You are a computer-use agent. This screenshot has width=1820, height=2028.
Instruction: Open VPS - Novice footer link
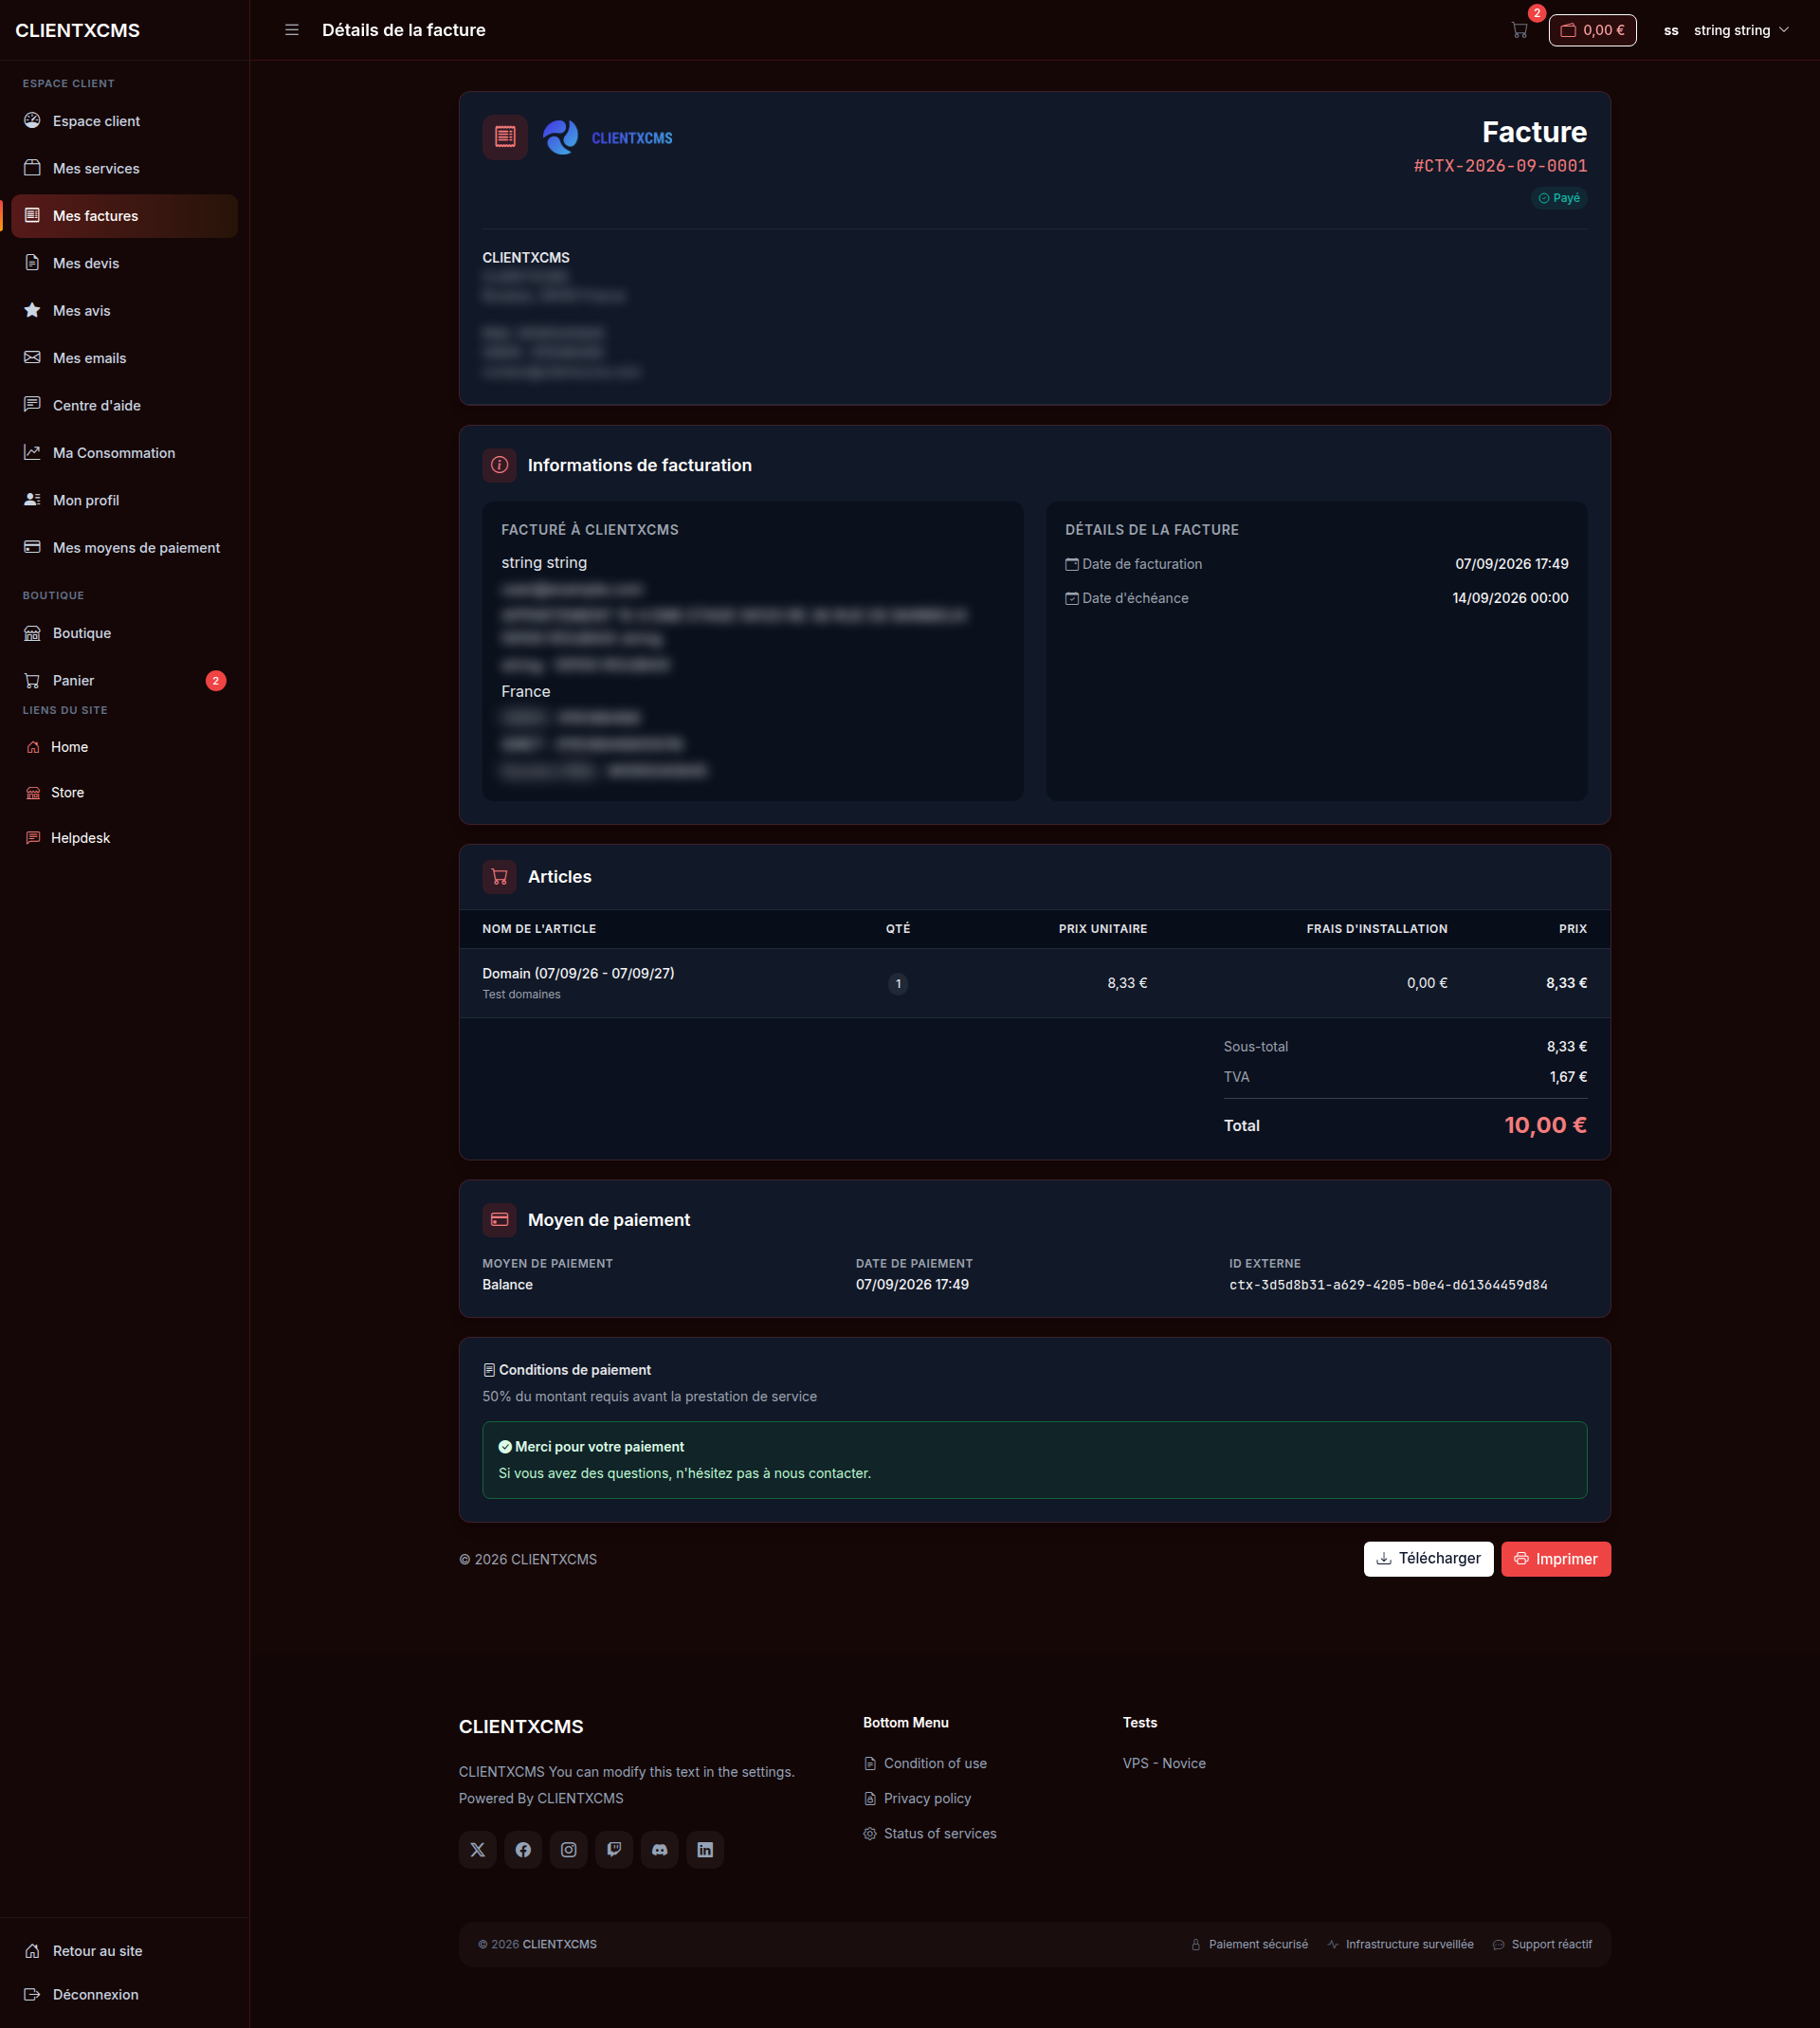tap(1164, 1763)
